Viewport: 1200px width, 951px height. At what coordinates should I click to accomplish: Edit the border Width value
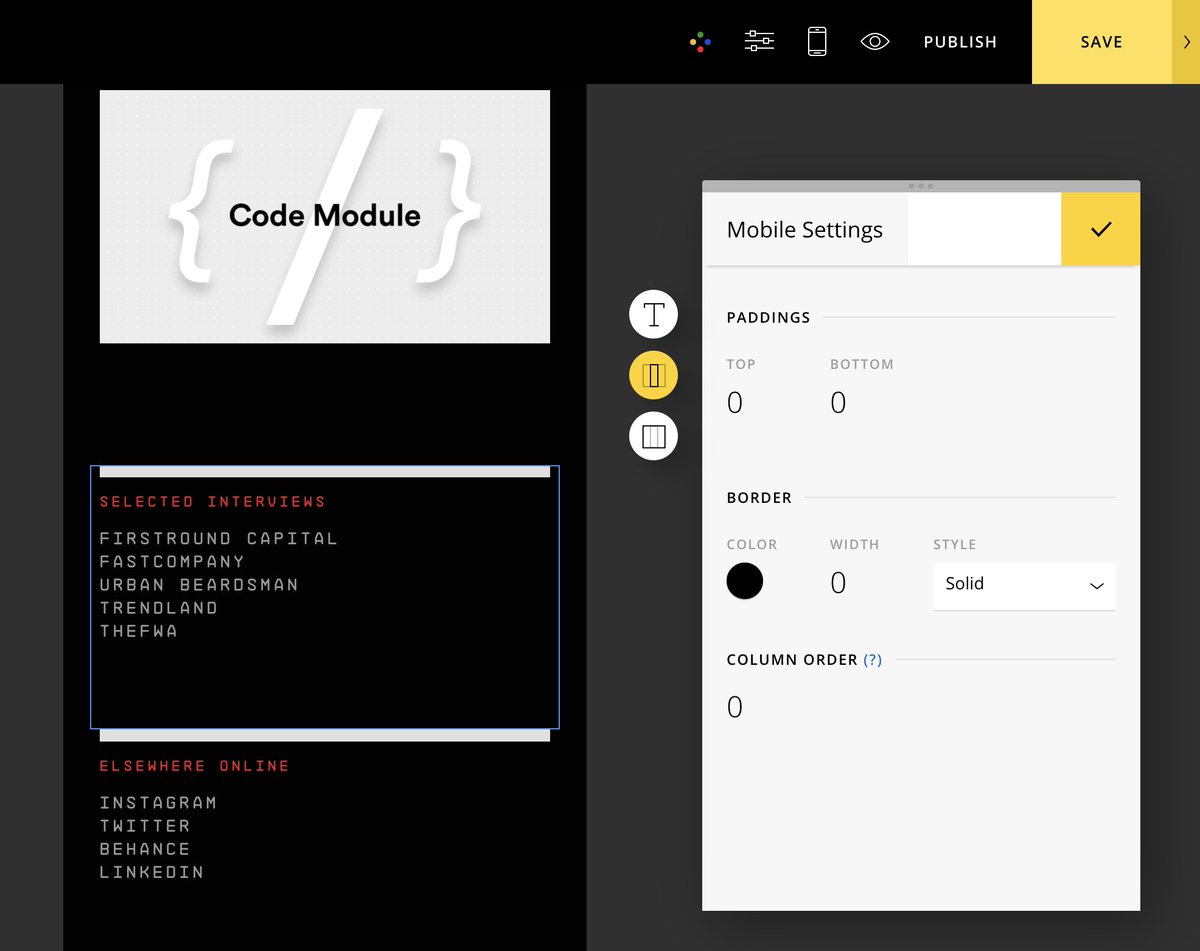tap(839, 583)
